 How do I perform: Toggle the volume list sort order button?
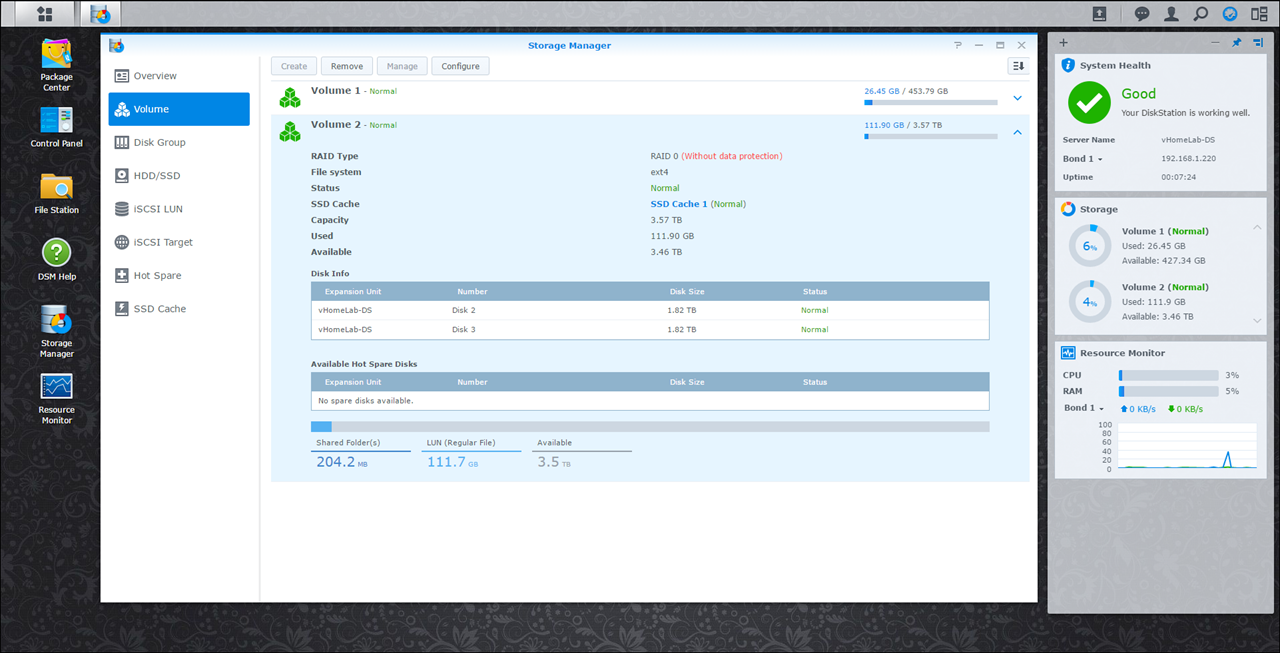[1018, 66]
